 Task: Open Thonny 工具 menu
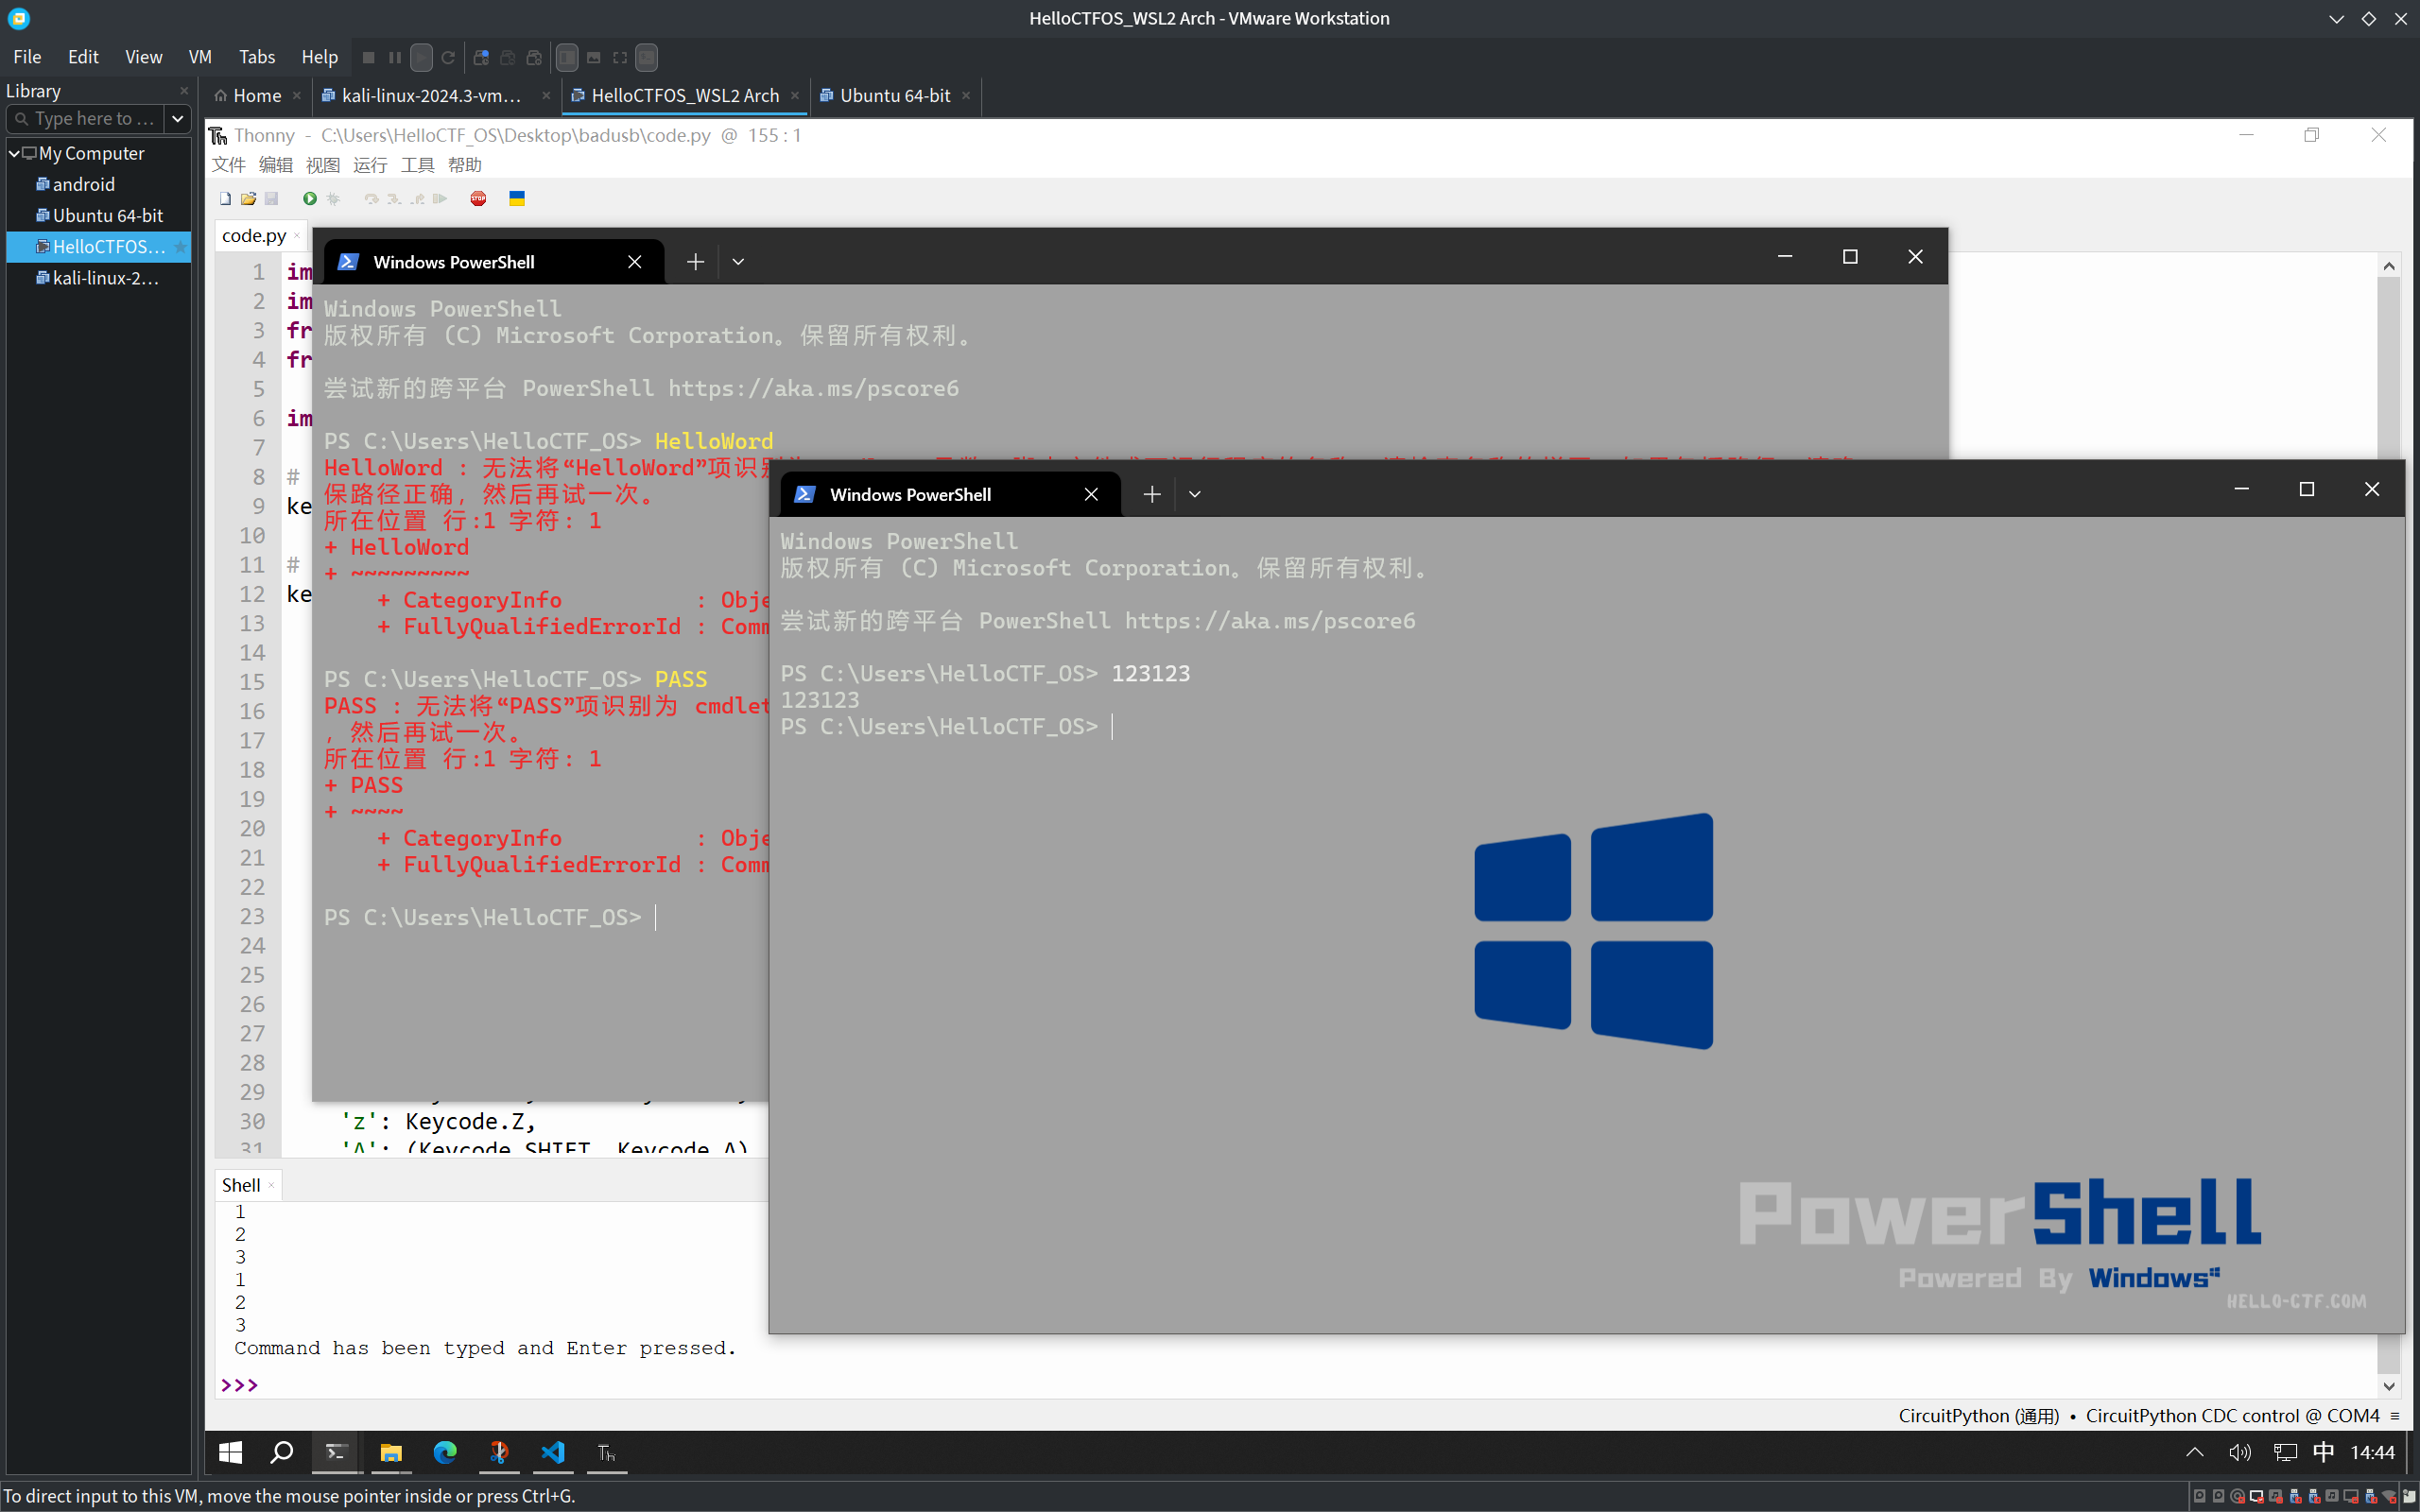click(417, 165)
